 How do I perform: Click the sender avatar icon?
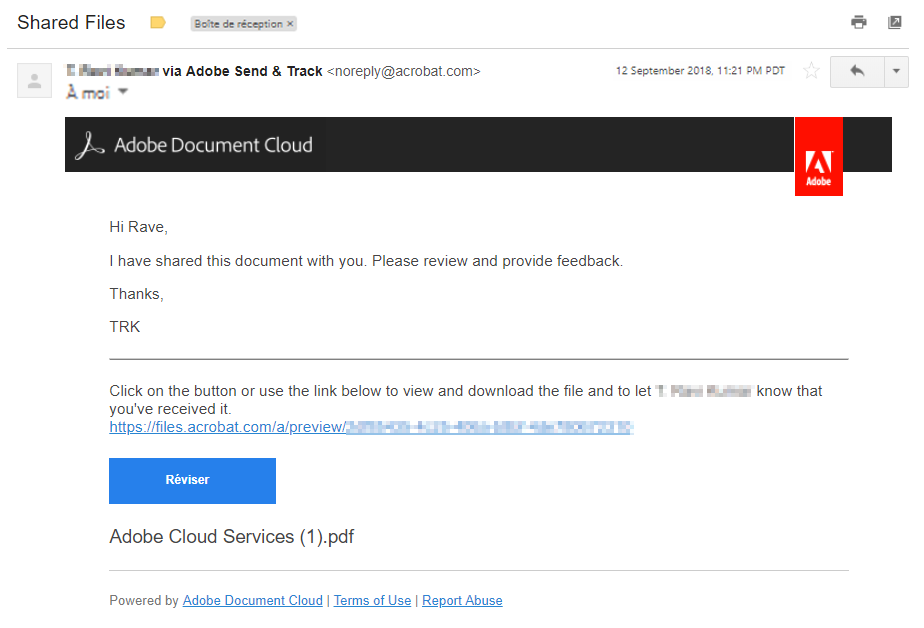pos(34,81)
